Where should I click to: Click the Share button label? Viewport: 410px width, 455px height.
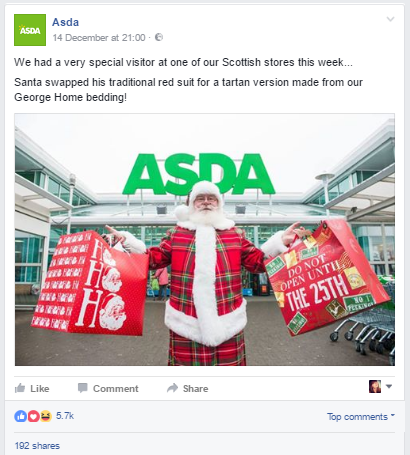195,388
